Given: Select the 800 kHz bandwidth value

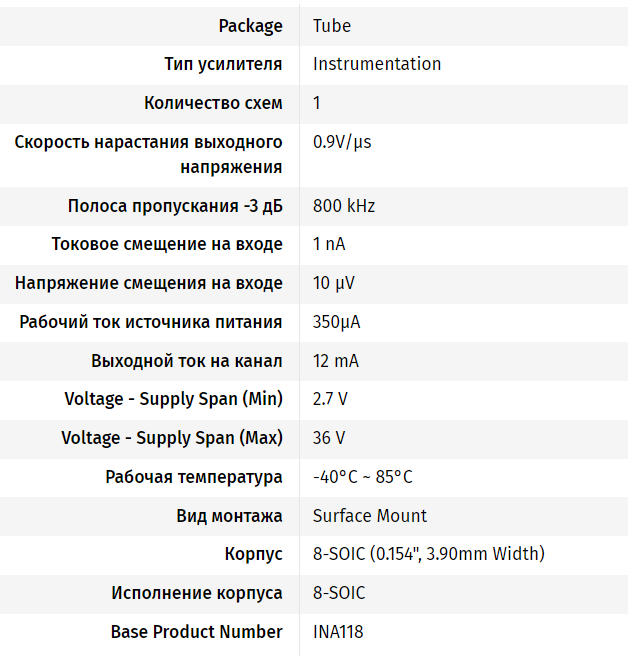Looking at the screenshot, I should click(x=343, y=206).
